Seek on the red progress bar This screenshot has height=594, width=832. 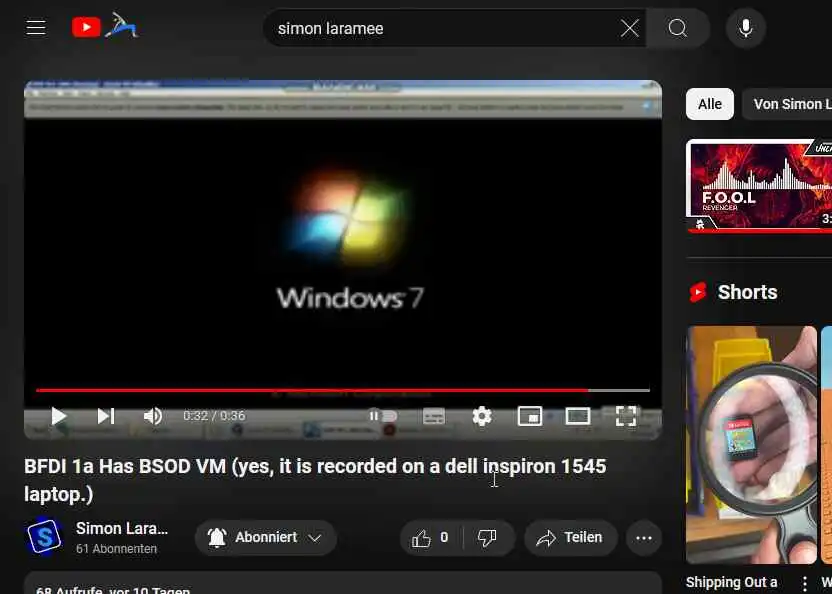(x=343, y=390)
